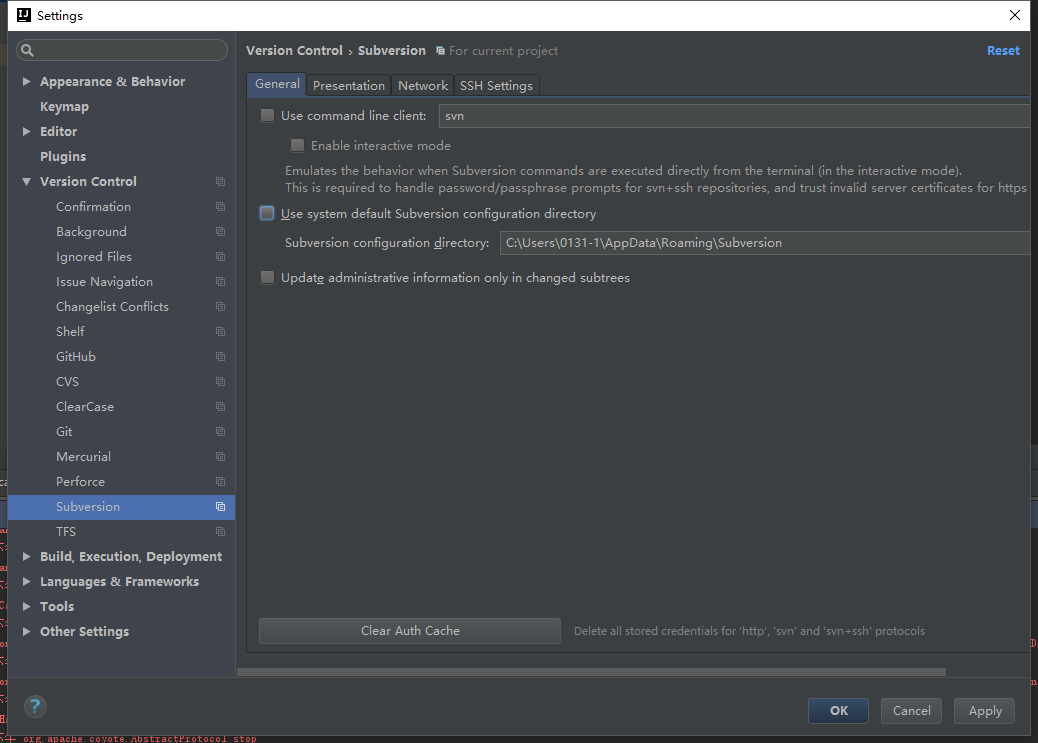Click the project-level icon beside Shelf
Viewport: 1038px width, 743px height.
(220, 332)
